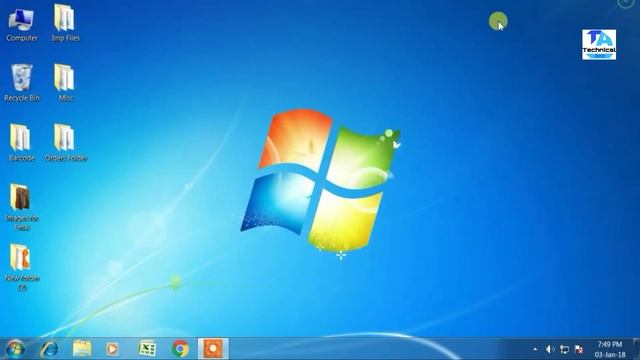
Task: Select the Barcode folder
Action: (22, 143)
